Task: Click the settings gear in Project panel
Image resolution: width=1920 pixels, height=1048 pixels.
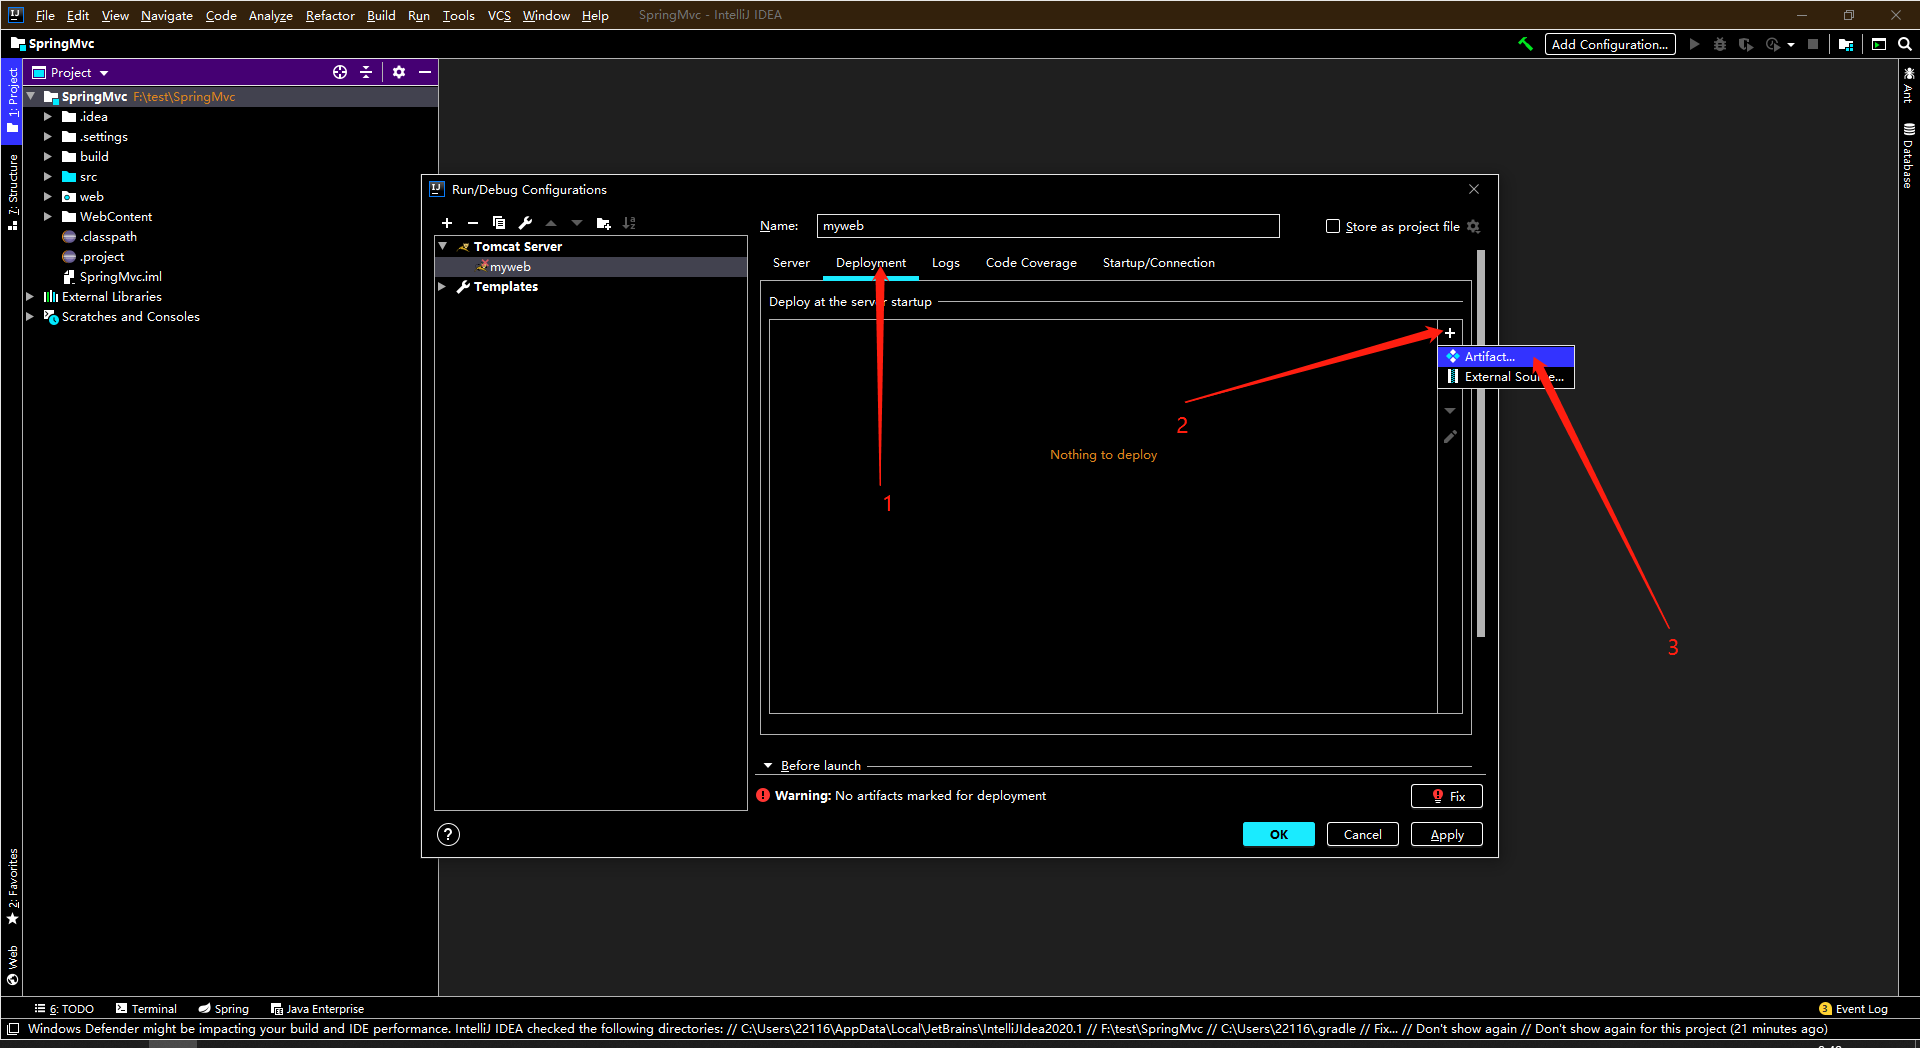Action: [x=399, y=72]
